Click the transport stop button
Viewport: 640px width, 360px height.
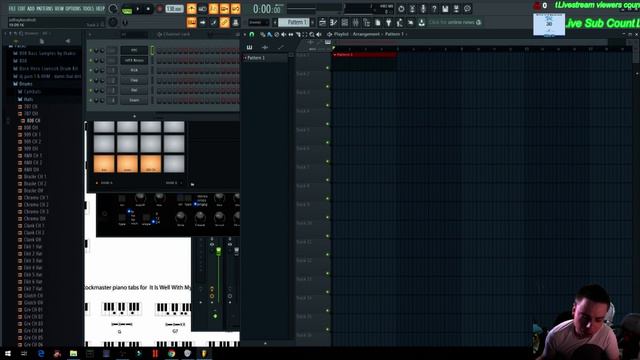coord(148,9)
